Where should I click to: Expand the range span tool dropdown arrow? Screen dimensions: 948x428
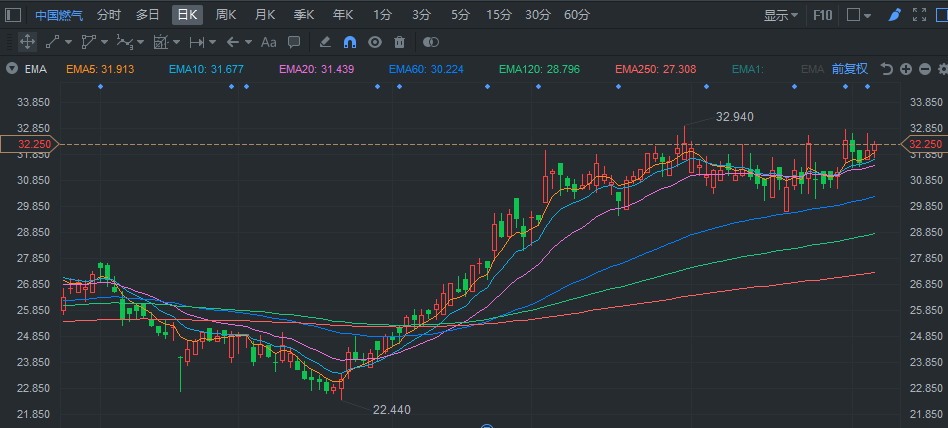212,42
